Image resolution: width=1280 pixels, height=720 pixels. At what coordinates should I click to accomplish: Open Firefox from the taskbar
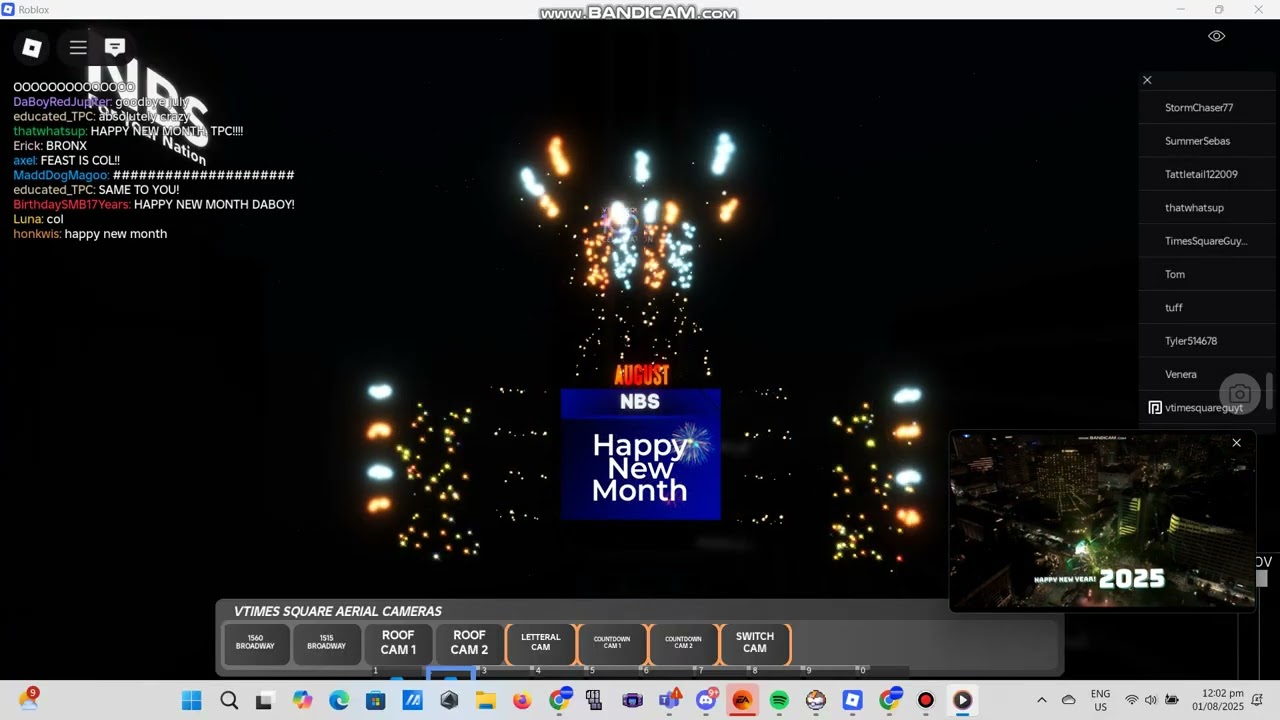[x=522, y=700]
